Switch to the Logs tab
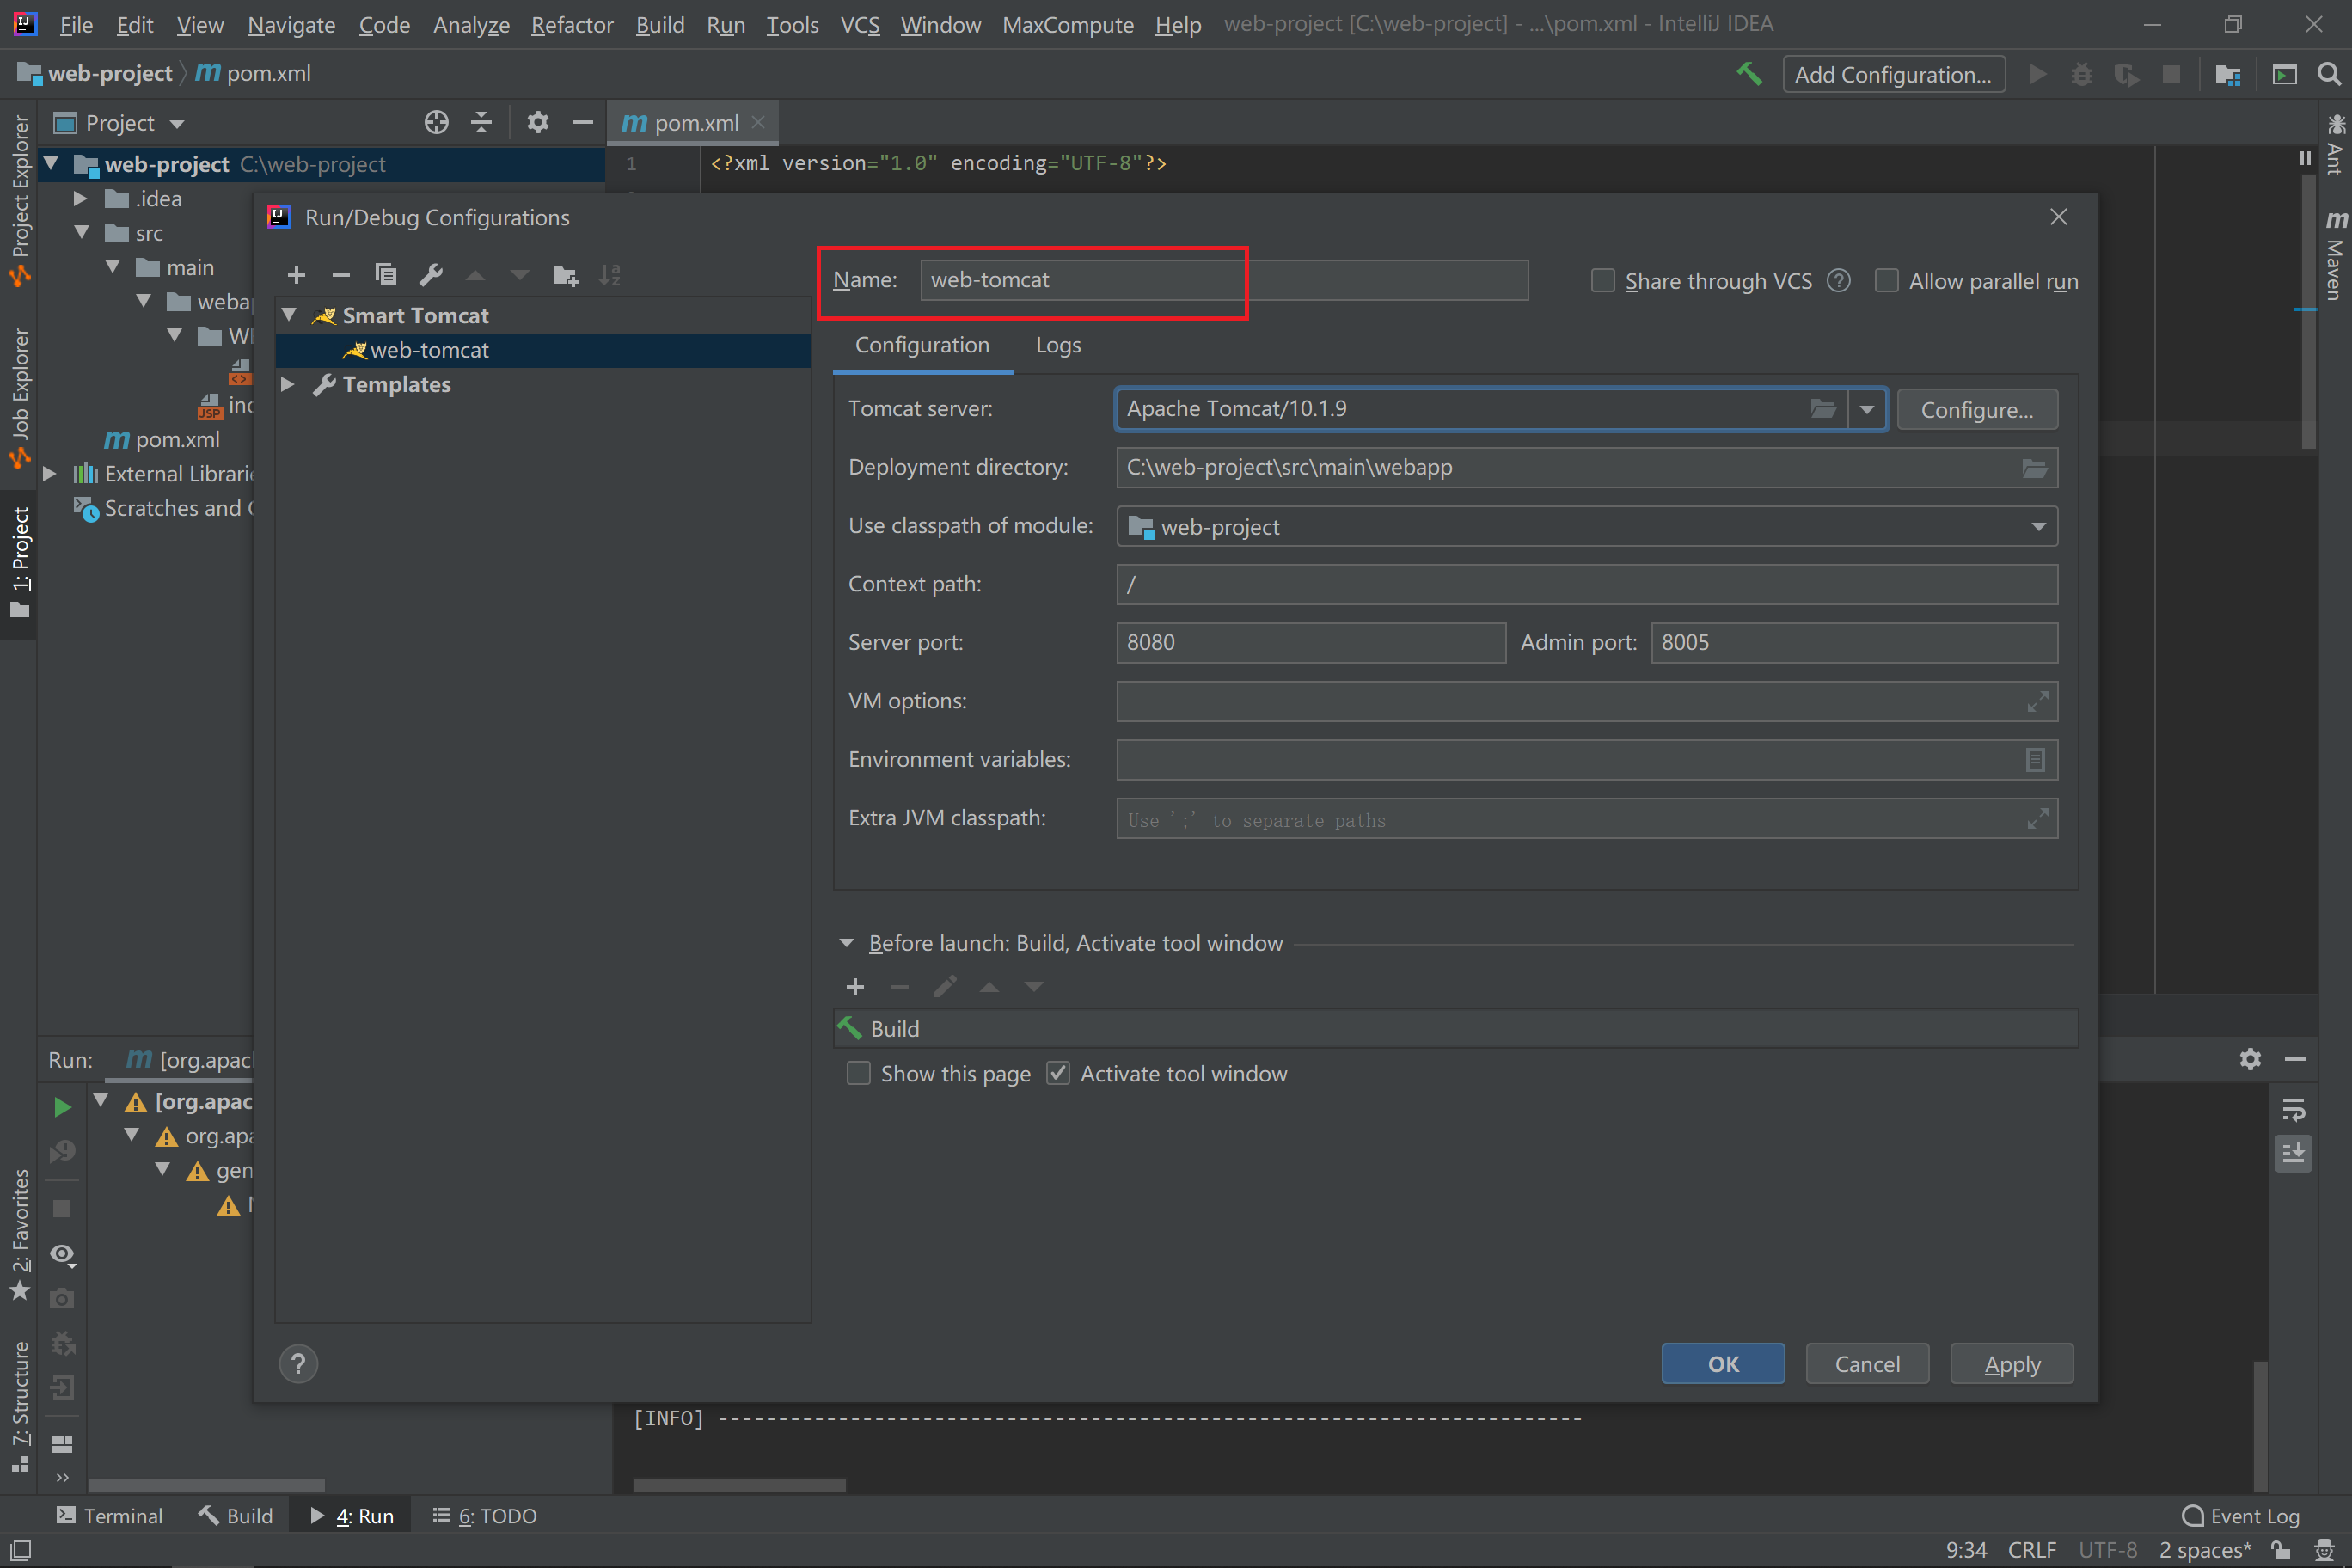Viewport: 2352px width, 1568px height. pos(1058,346)
